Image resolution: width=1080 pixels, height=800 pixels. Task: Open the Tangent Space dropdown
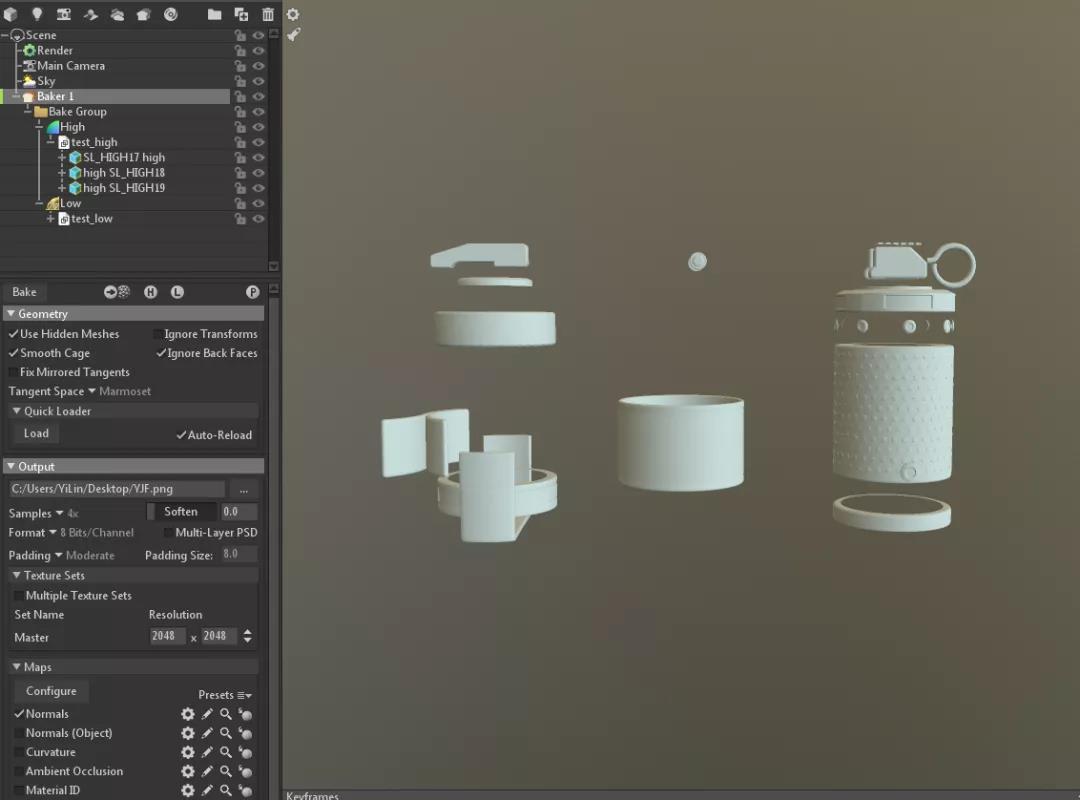point(92,391)
